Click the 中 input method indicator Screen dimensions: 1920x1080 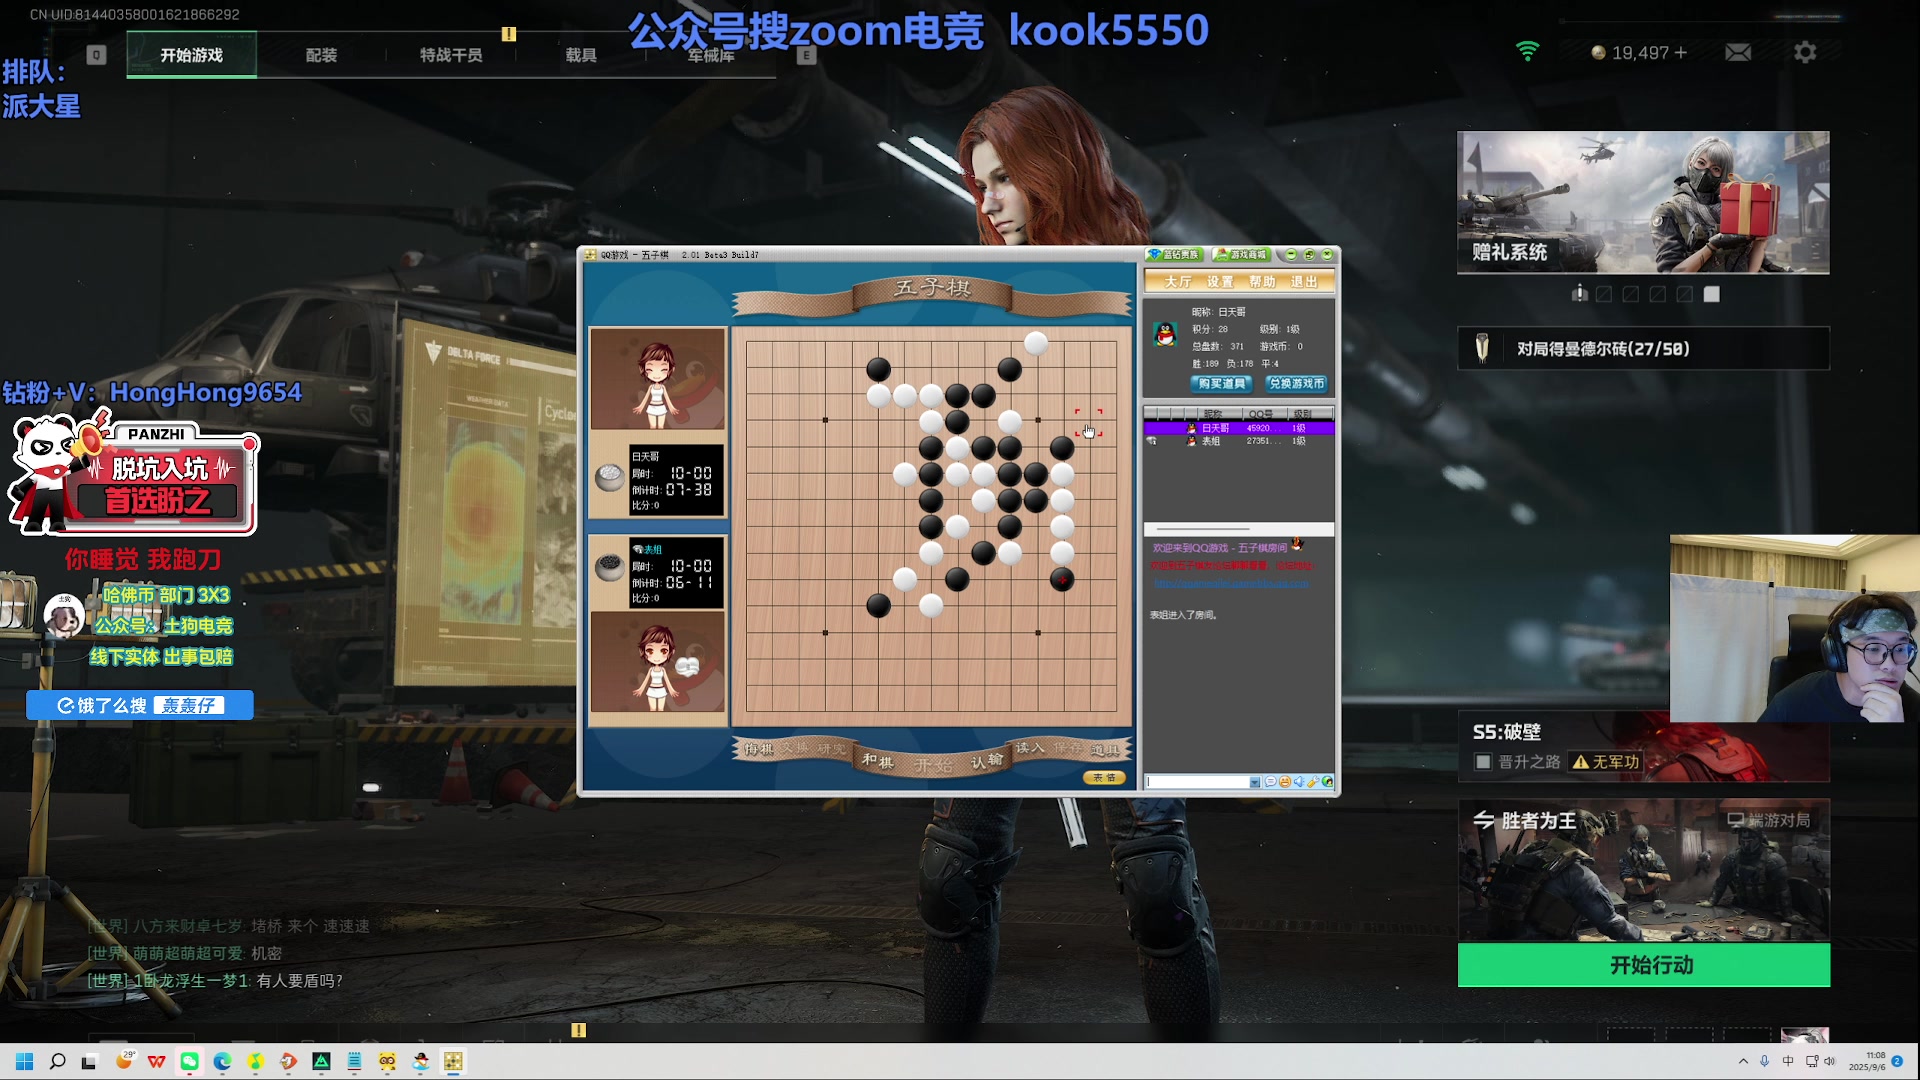[x=1787, y=1061]
